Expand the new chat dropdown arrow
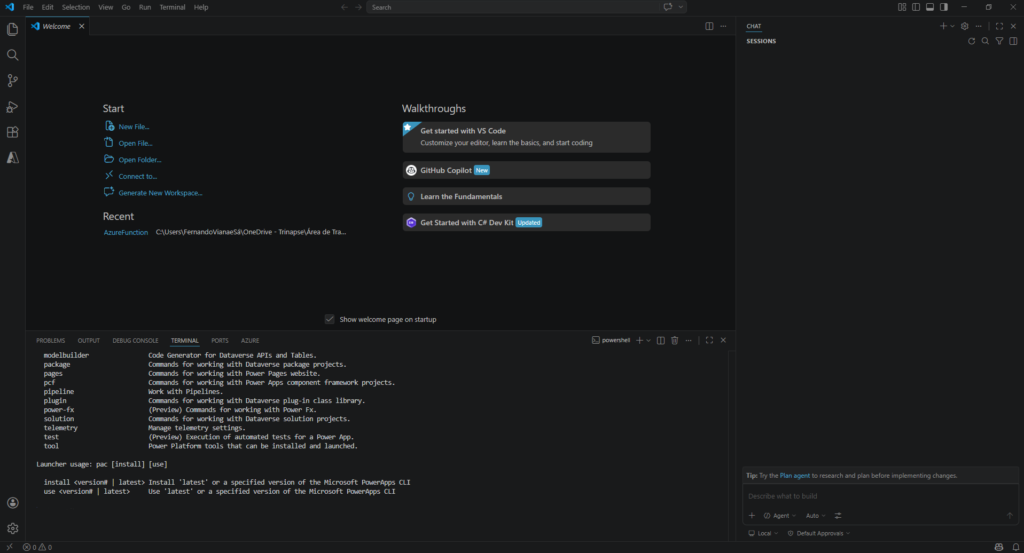This screenshot has width=1024, height=553. [x=952, y=26]
